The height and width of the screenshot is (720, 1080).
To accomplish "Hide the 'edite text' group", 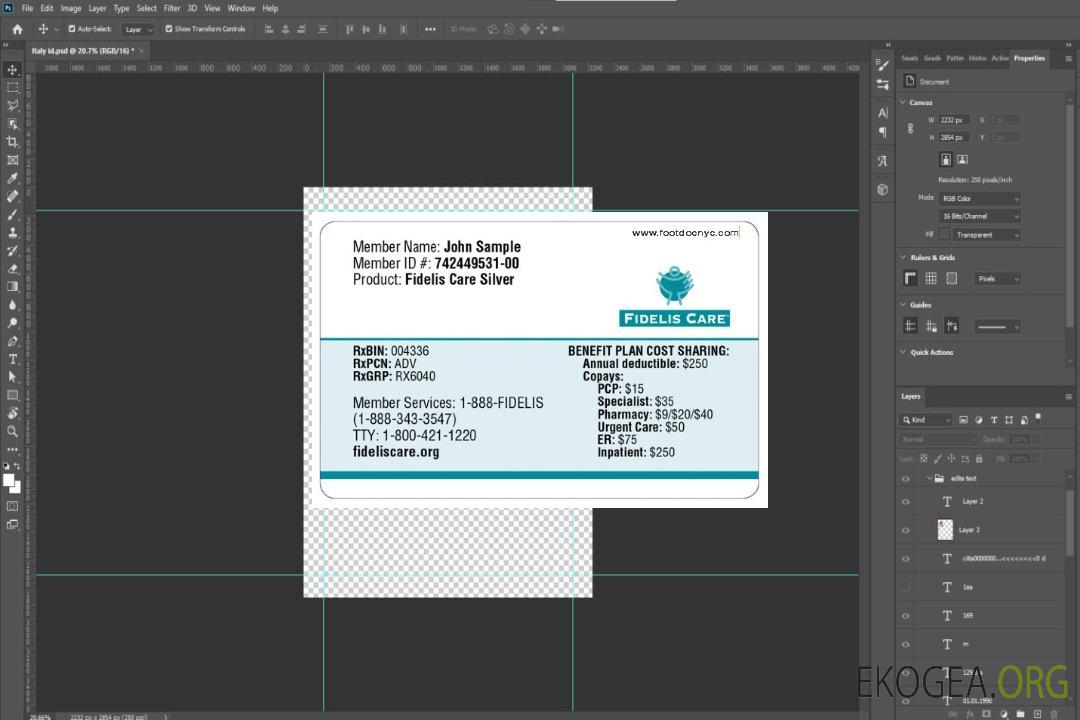I will pyautogui.click(x=906, y=479).
